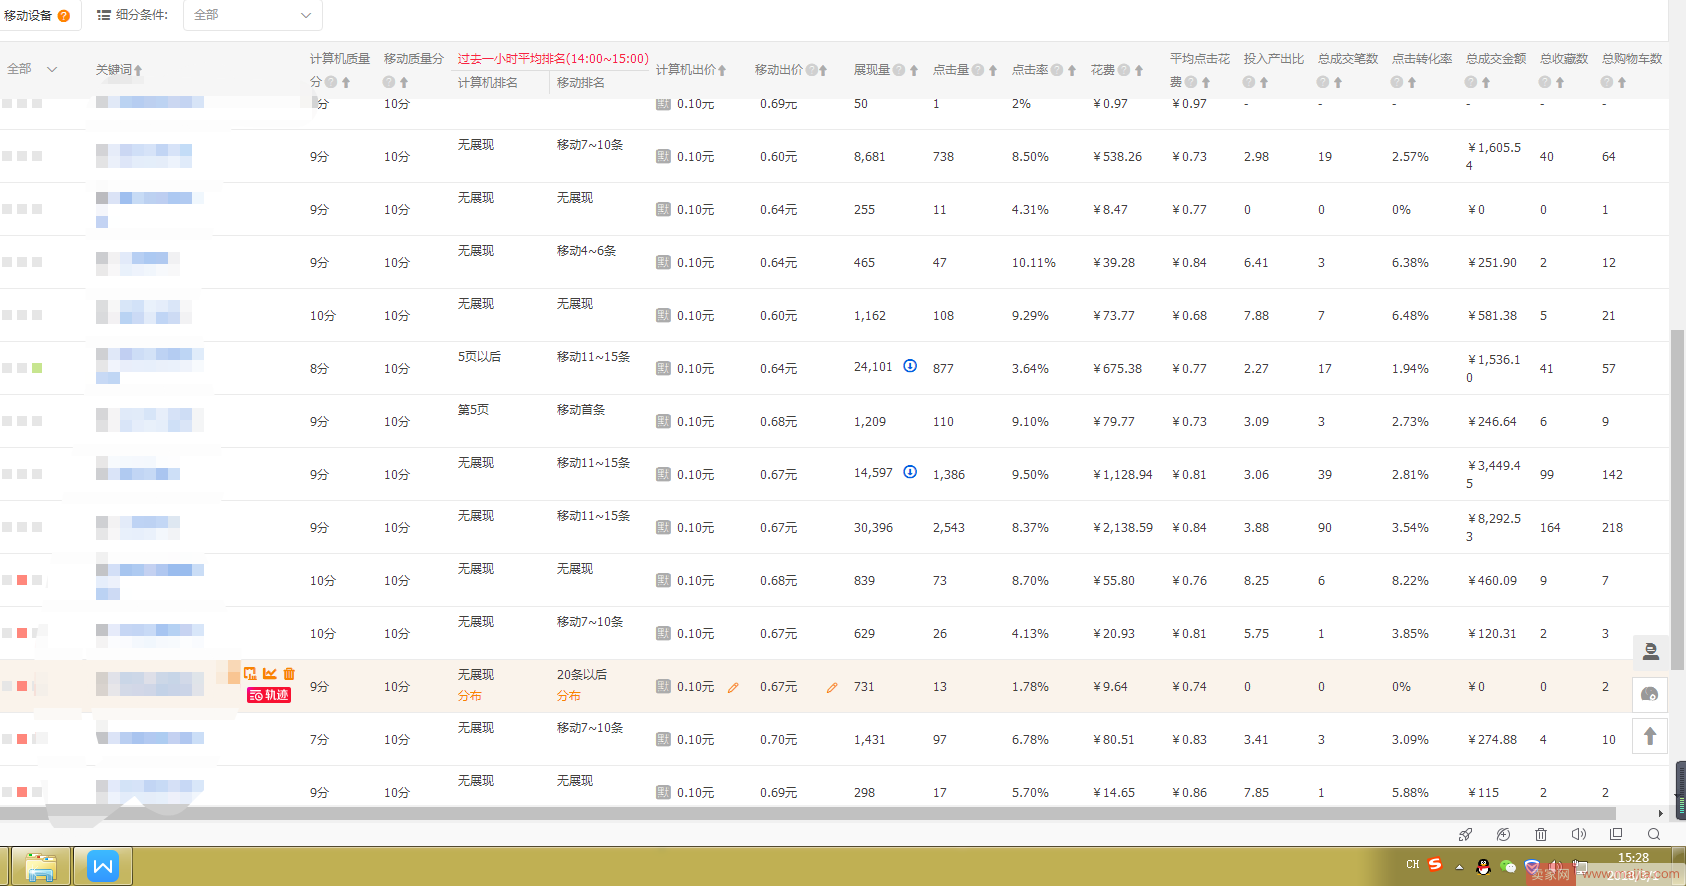This screenshot has width=1686, height=886.
Task: Sort by 移动出价 arrow
Action: click(x=823, y=70)
